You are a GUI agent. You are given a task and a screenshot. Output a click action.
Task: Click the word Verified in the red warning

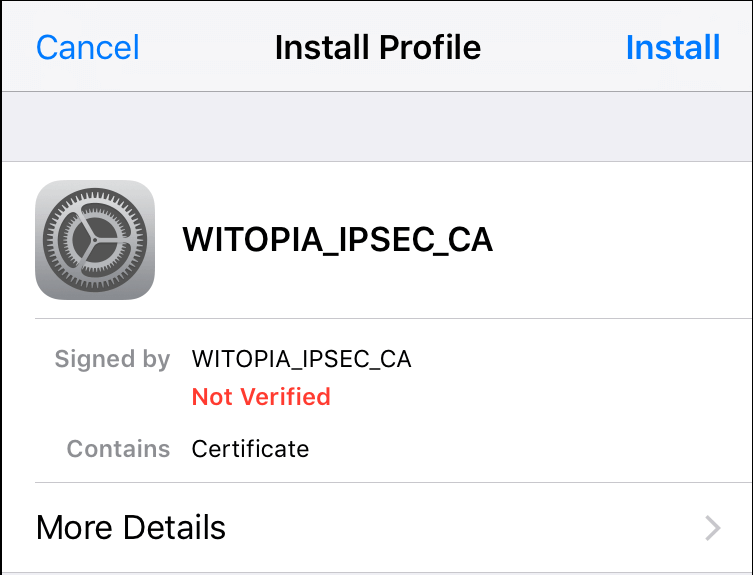tap(285, 397)
